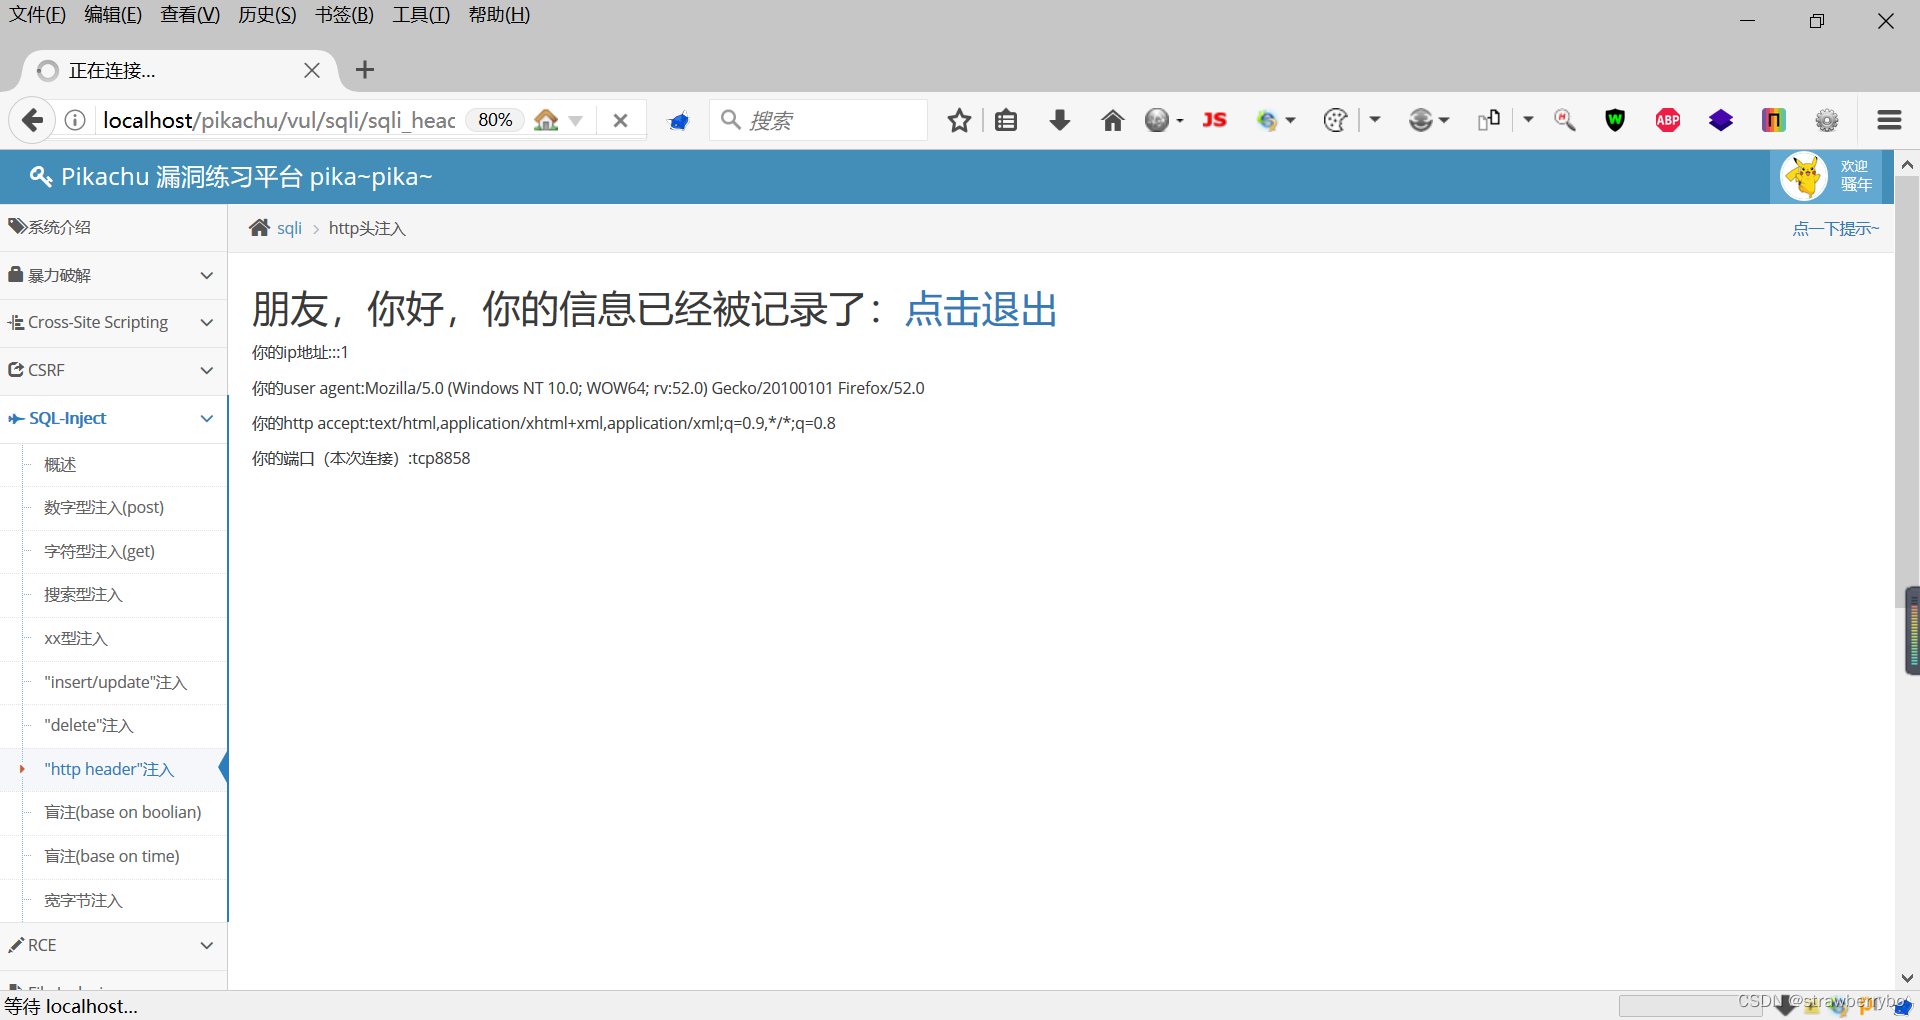The image size is (1920, 1020).
Task: Click the 点击退出 logout link
Action: tap(980, 310)
